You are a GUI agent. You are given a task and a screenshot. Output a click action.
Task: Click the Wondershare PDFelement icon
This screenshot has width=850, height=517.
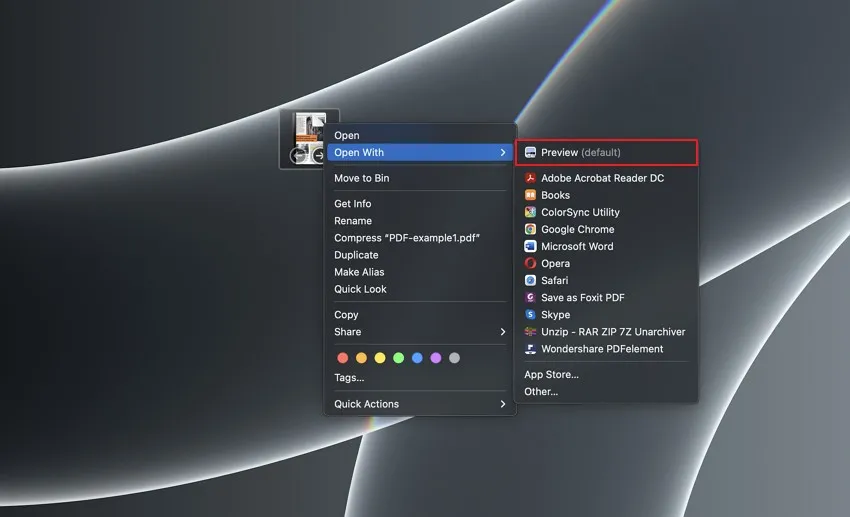(530, 349)
